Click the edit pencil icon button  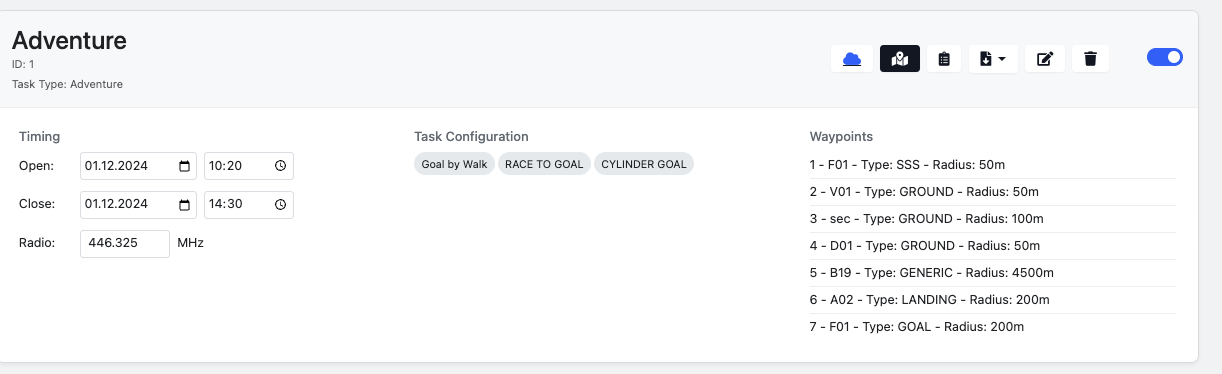click(x=1045, y=59)
